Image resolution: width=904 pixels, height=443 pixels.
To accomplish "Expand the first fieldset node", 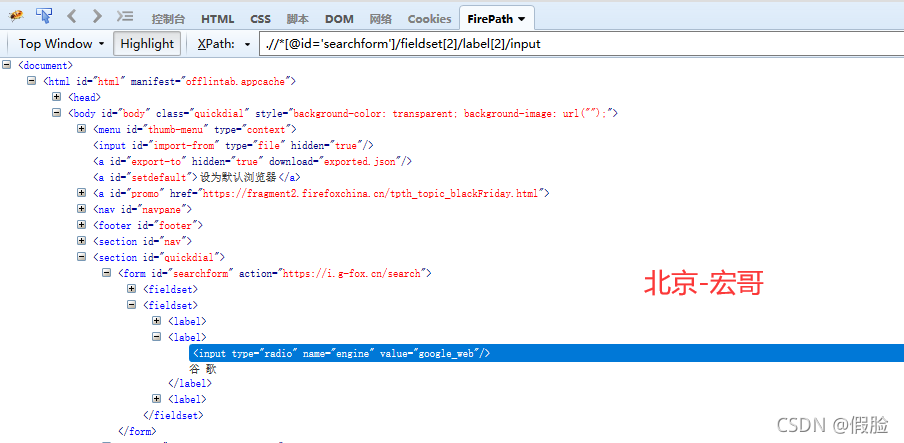I will 131,288.
